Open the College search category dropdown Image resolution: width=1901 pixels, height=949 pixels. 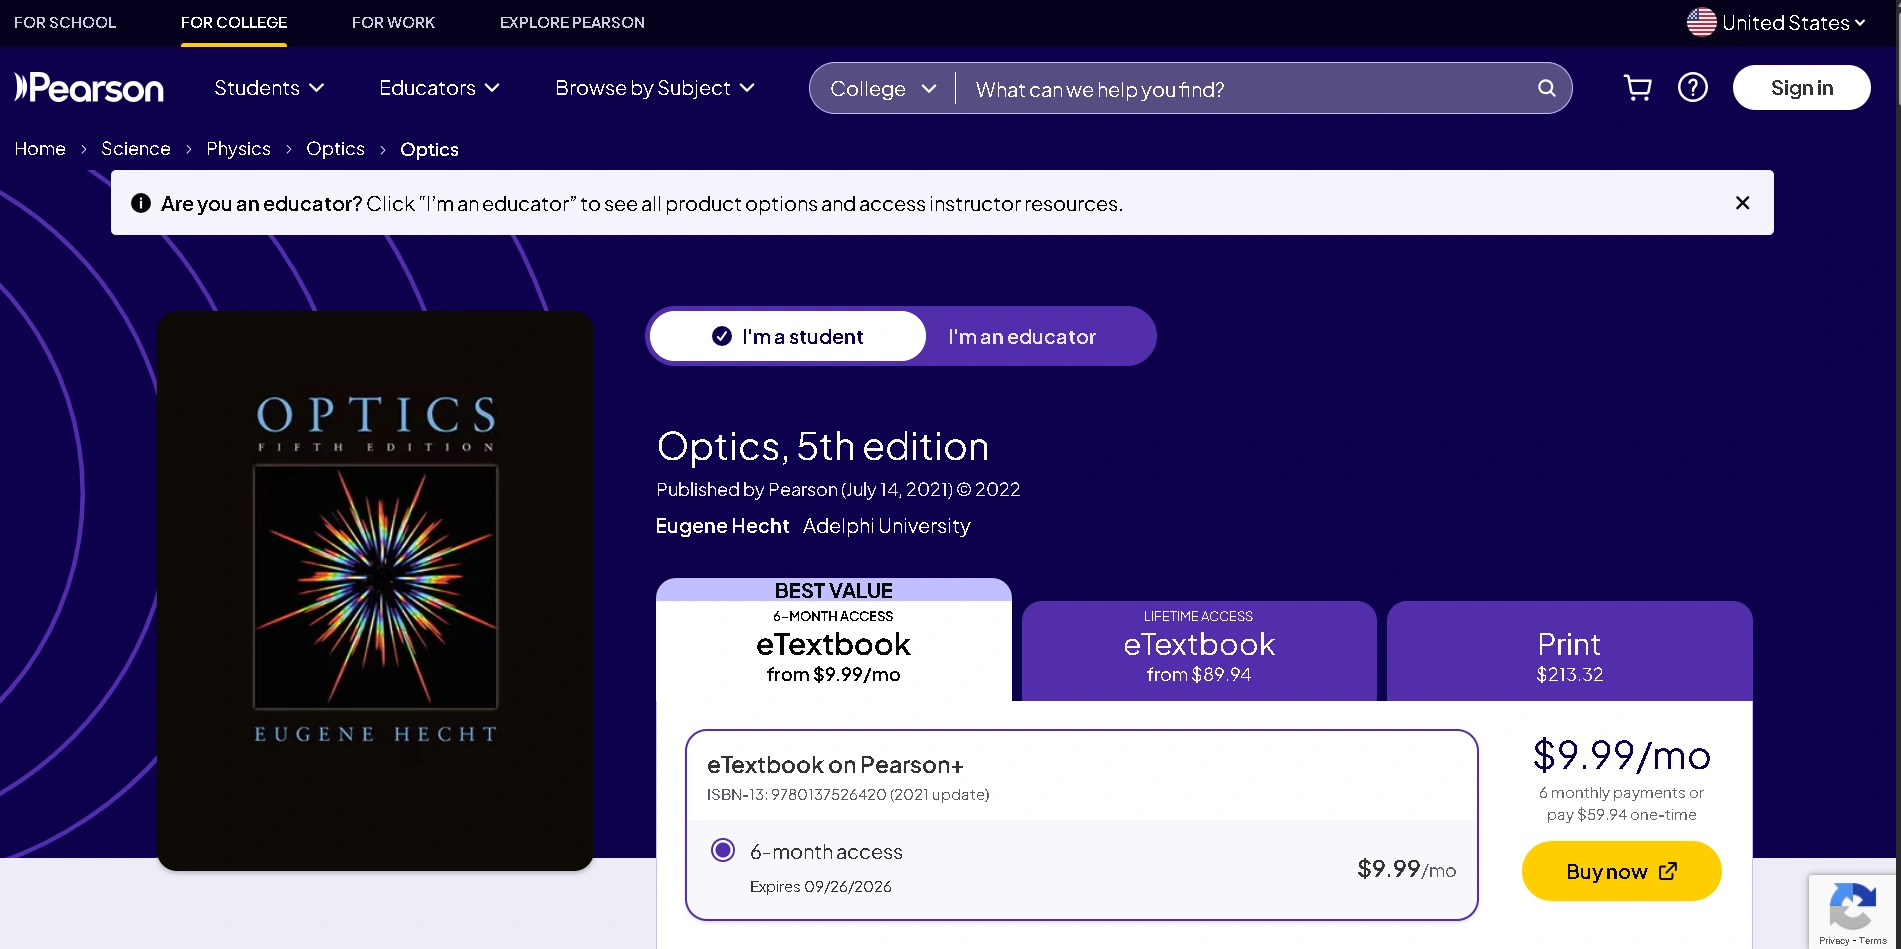[x=881, y=88]
